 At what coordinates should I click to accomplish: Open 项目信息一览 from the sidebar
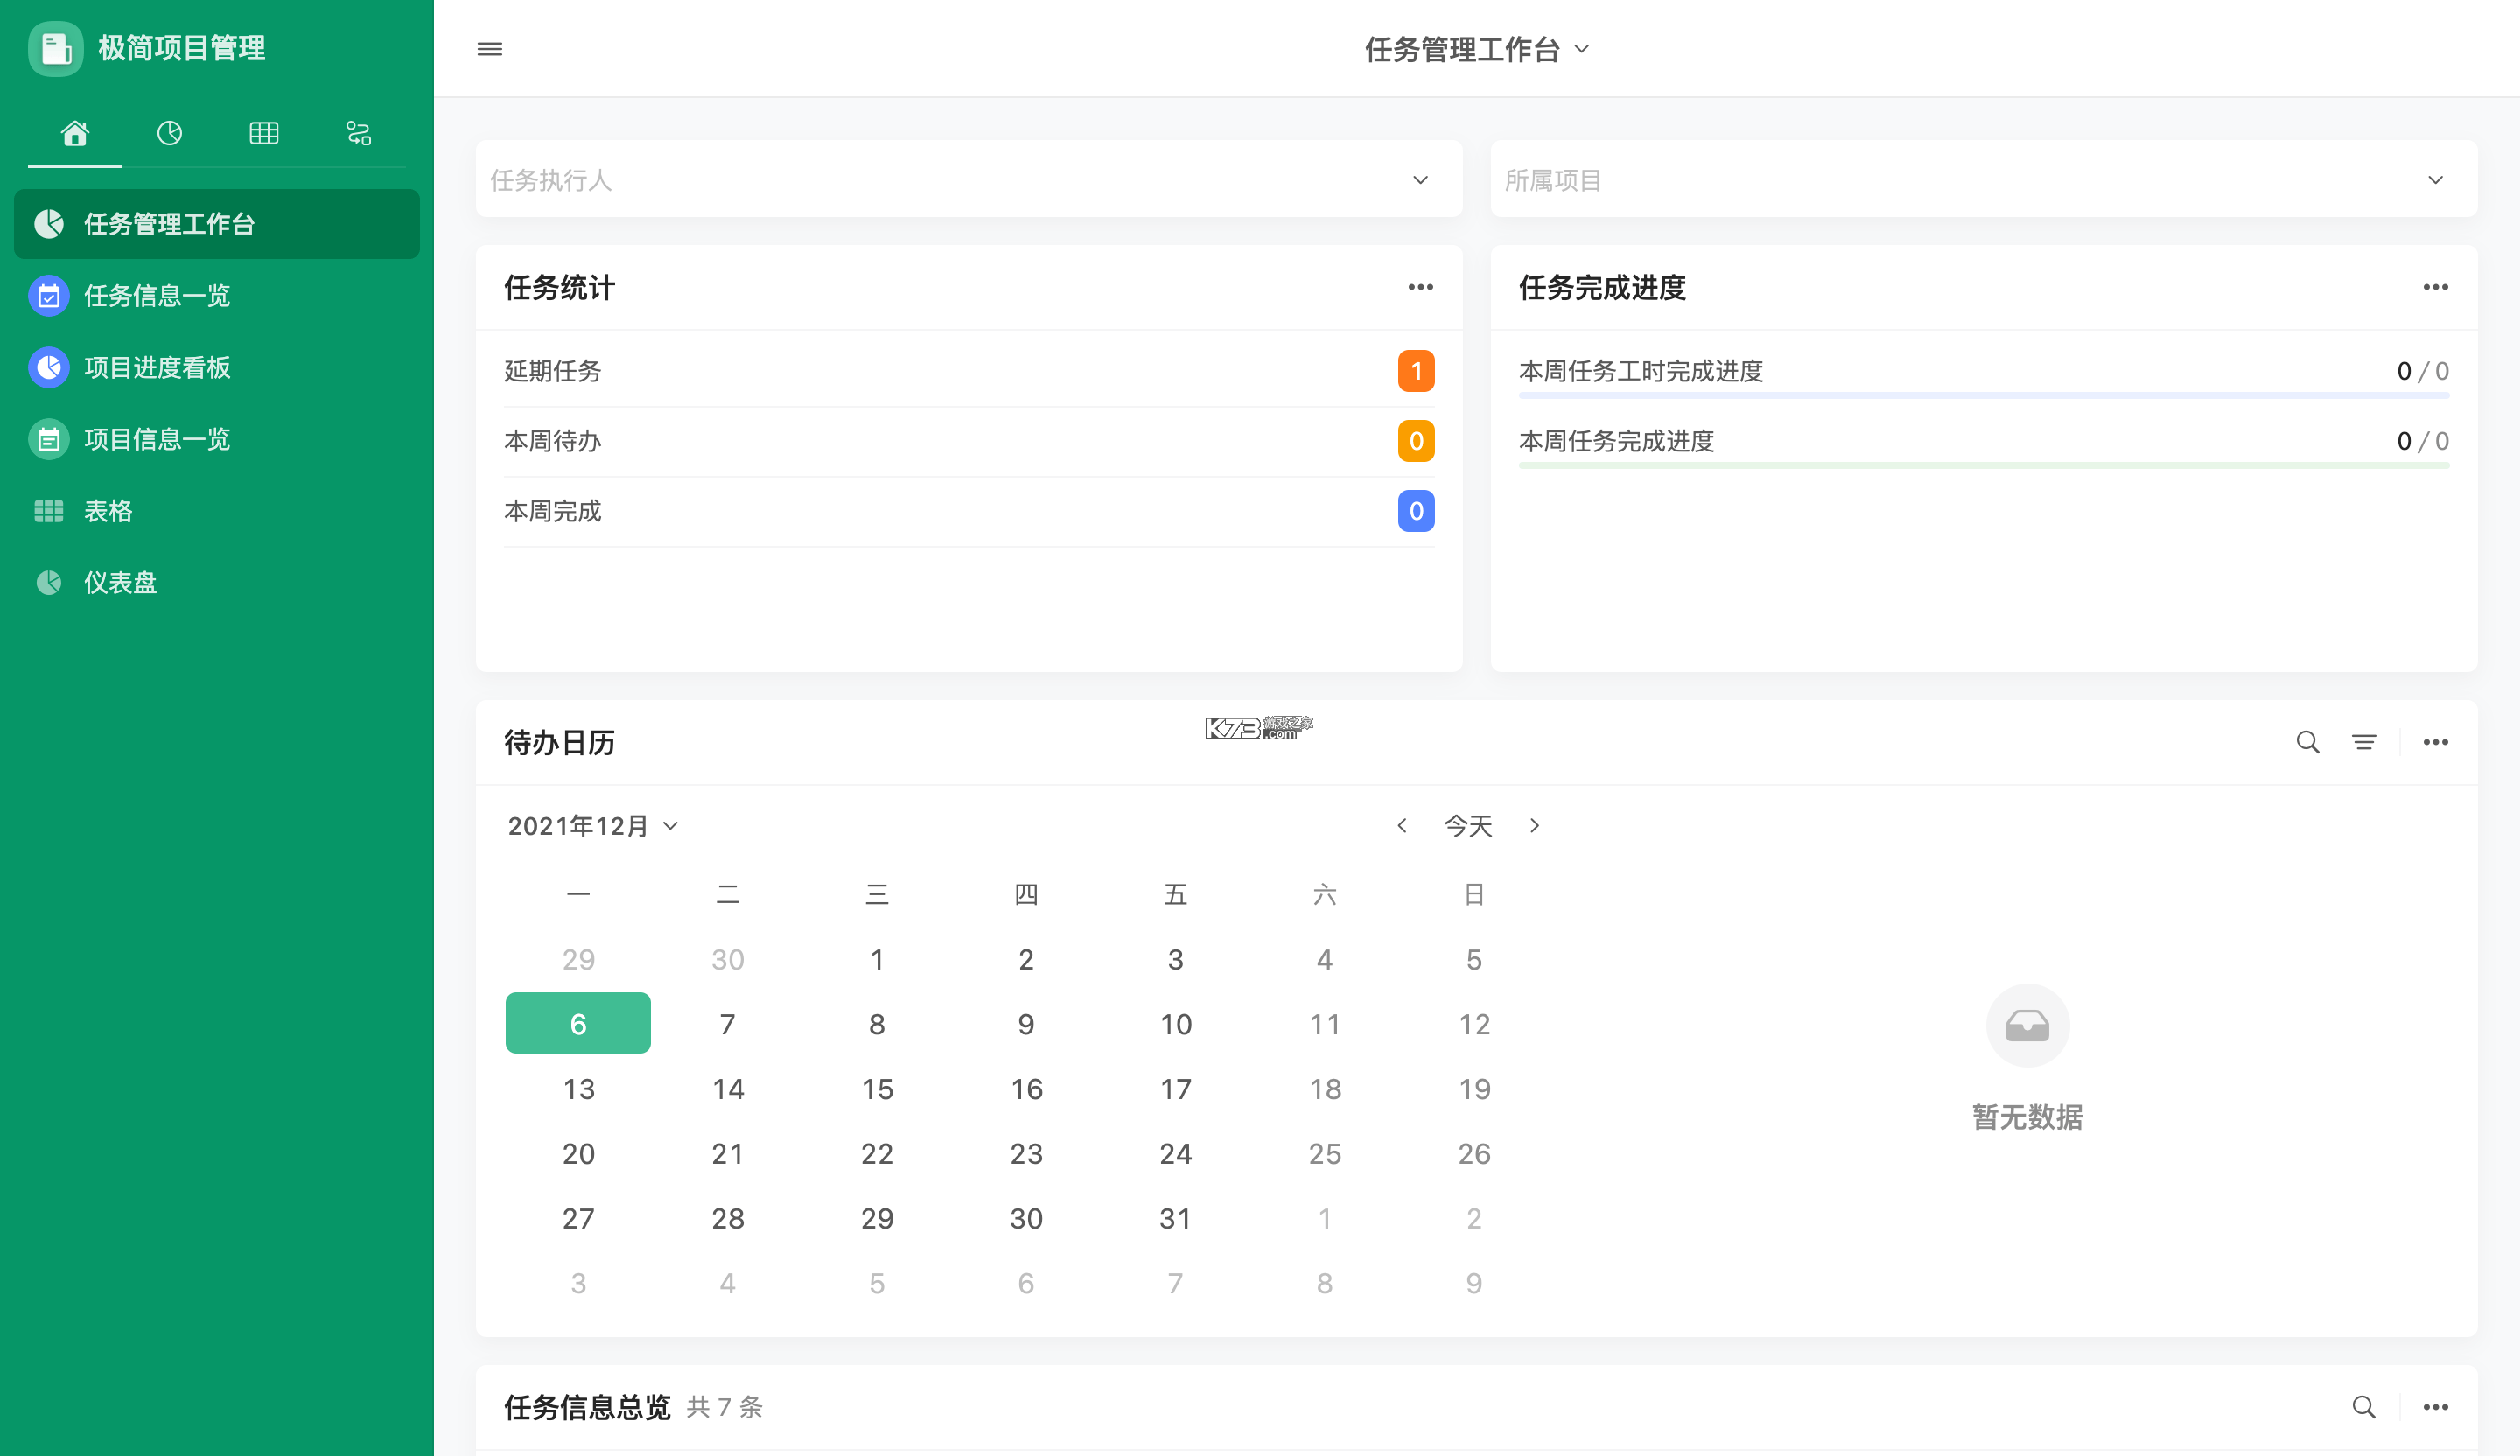(217, 439)
